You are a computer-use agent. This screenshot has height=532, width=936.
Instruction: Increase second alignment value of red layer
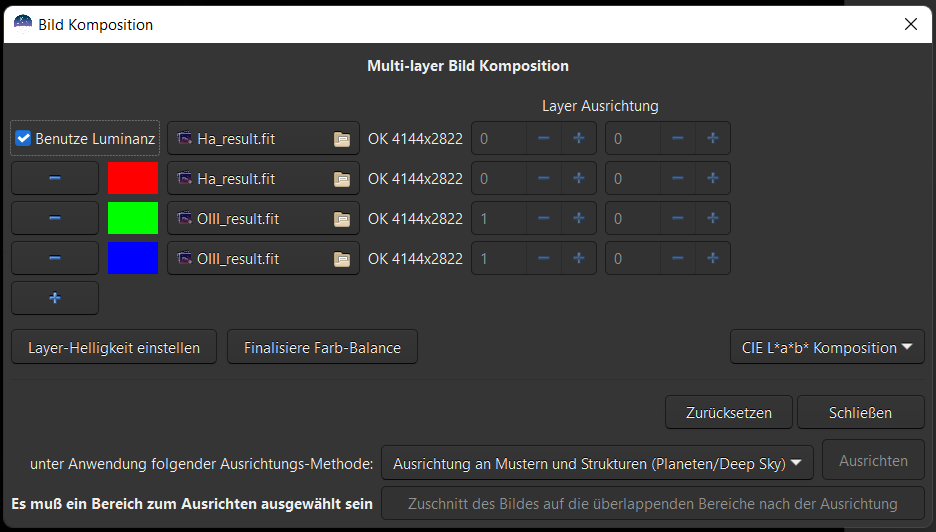click(x=712, y=179)
